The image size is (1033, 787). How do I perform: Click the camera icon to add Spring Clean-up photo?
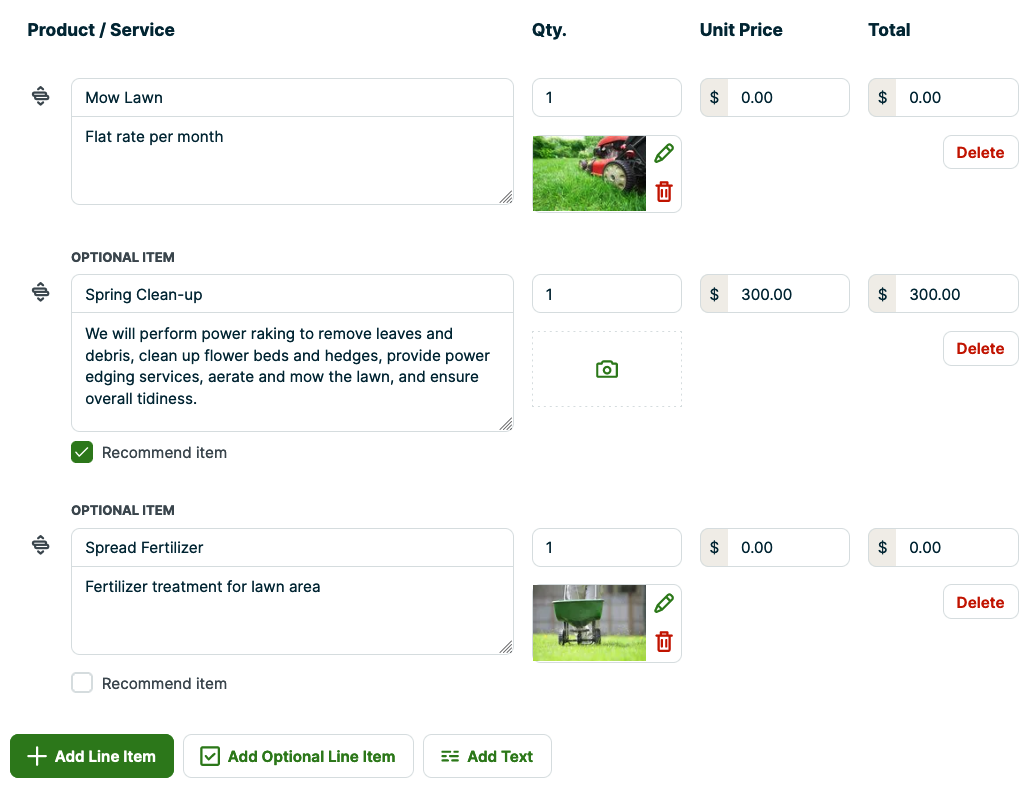click(x=607, y=369)
